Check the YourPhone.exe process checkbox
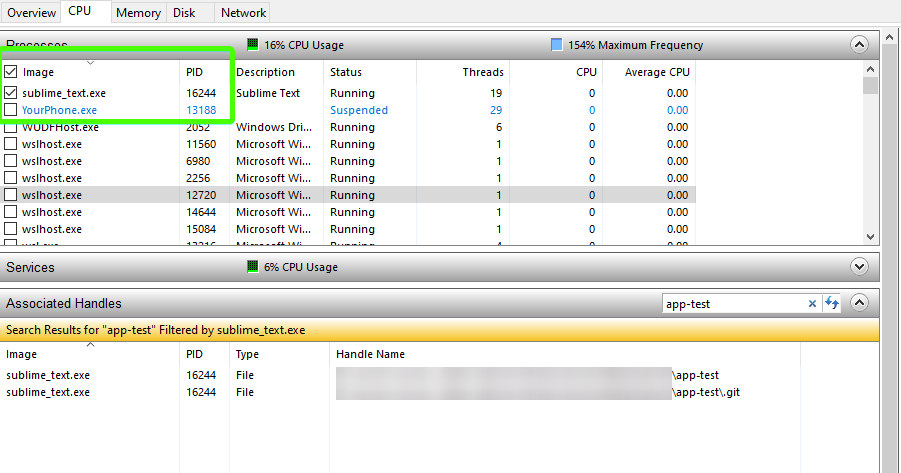 tap(11, 110)
